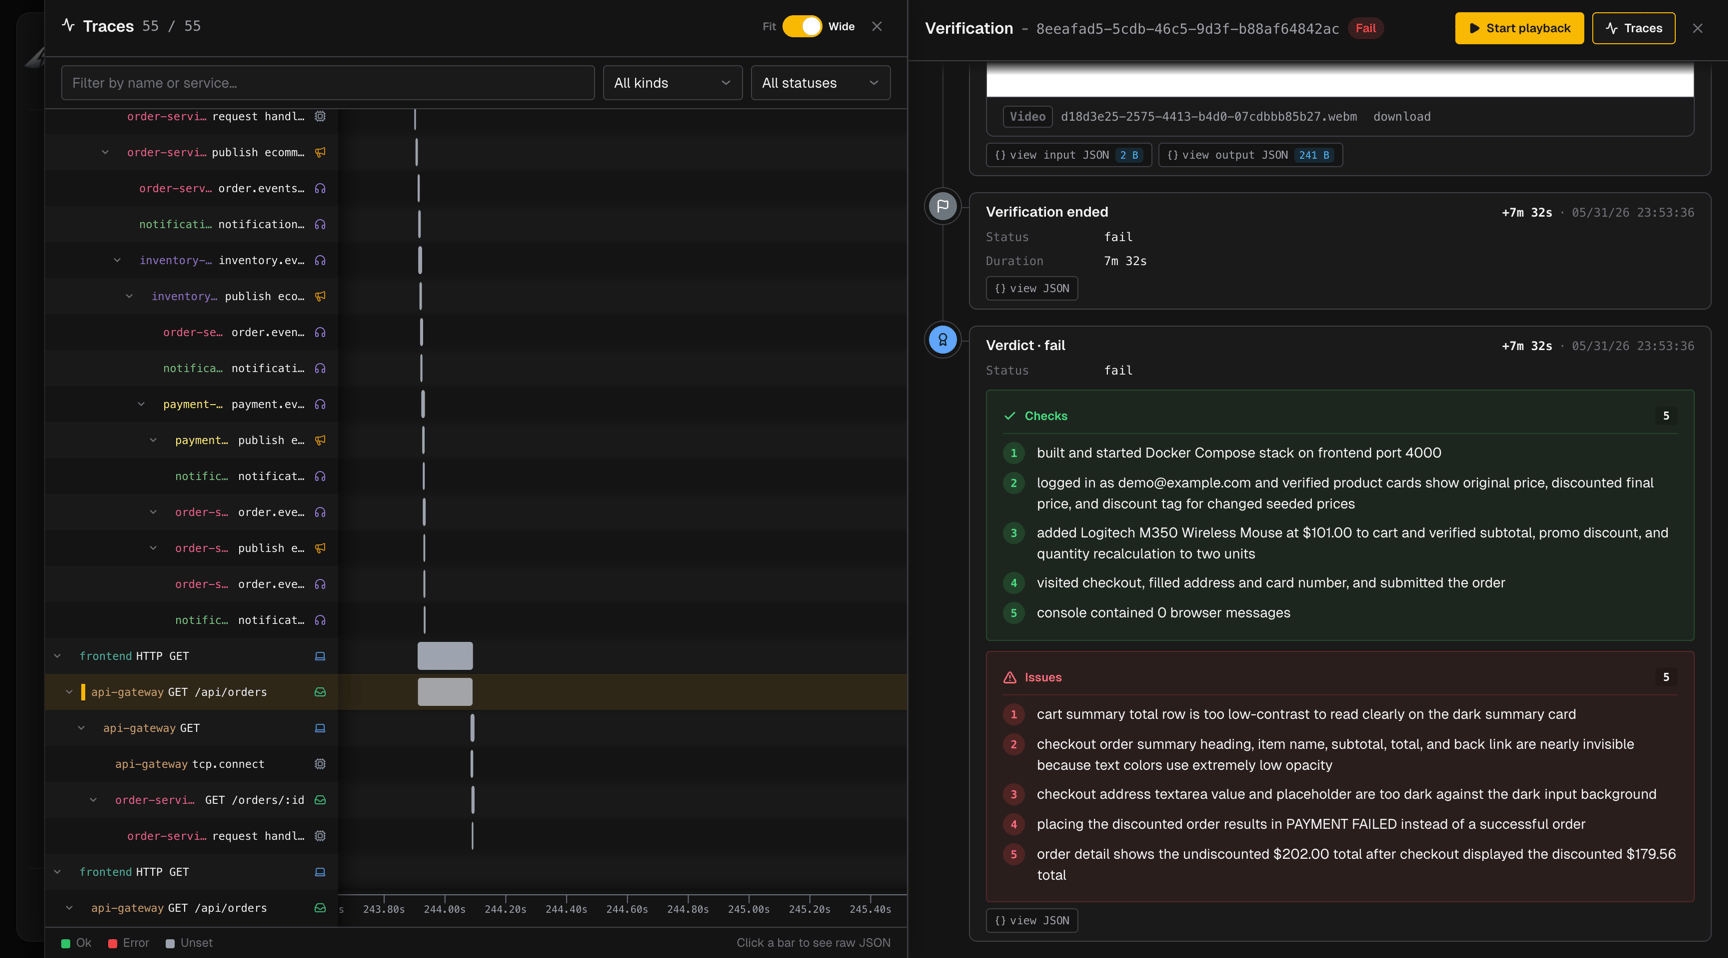
Task: Collapse the inventory… publish eco… row
Action: [x=129, y=296]
